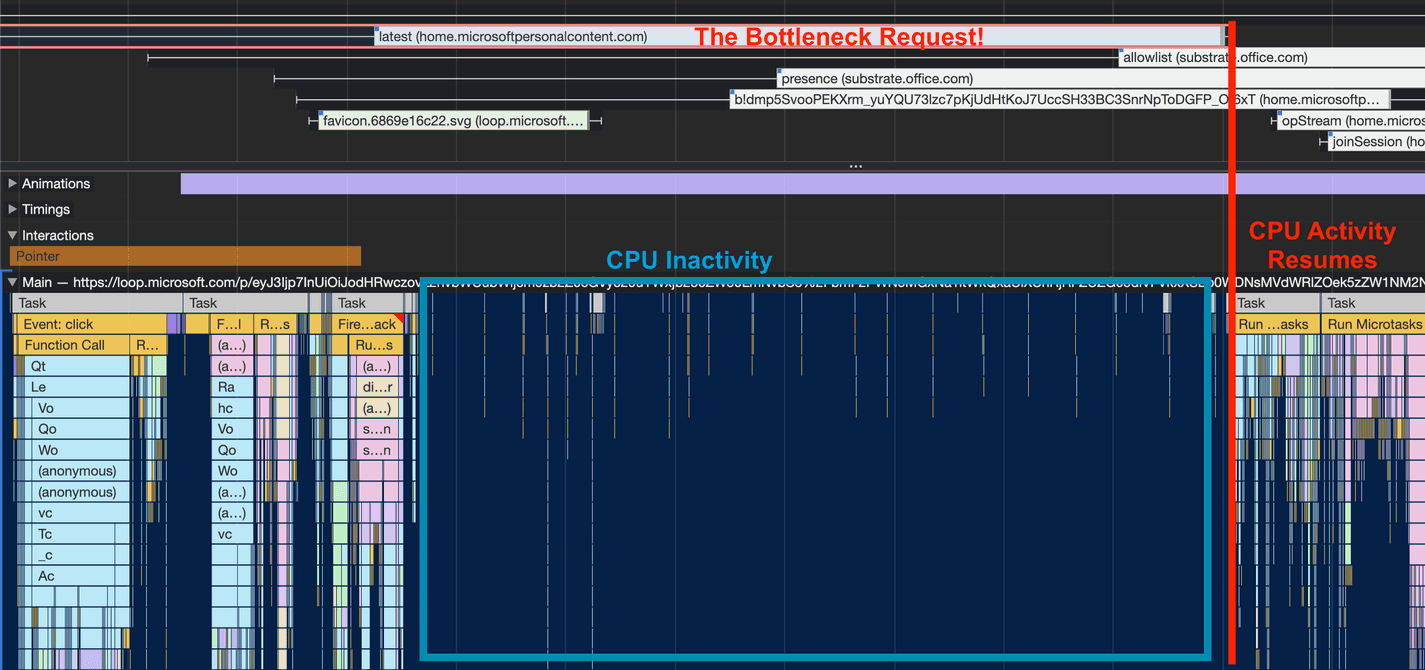
Task: Collapse the Interactions track
Action: point(12,235)
